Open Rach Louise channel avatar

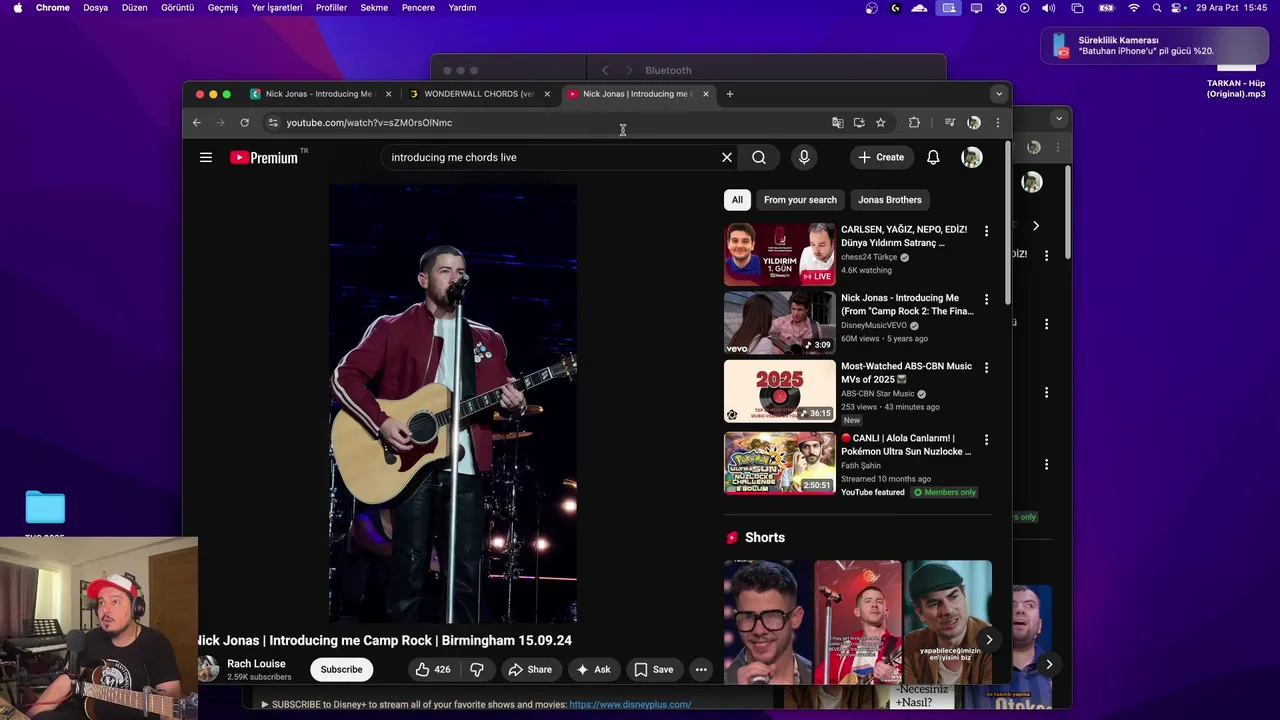[x=208, y=669]
